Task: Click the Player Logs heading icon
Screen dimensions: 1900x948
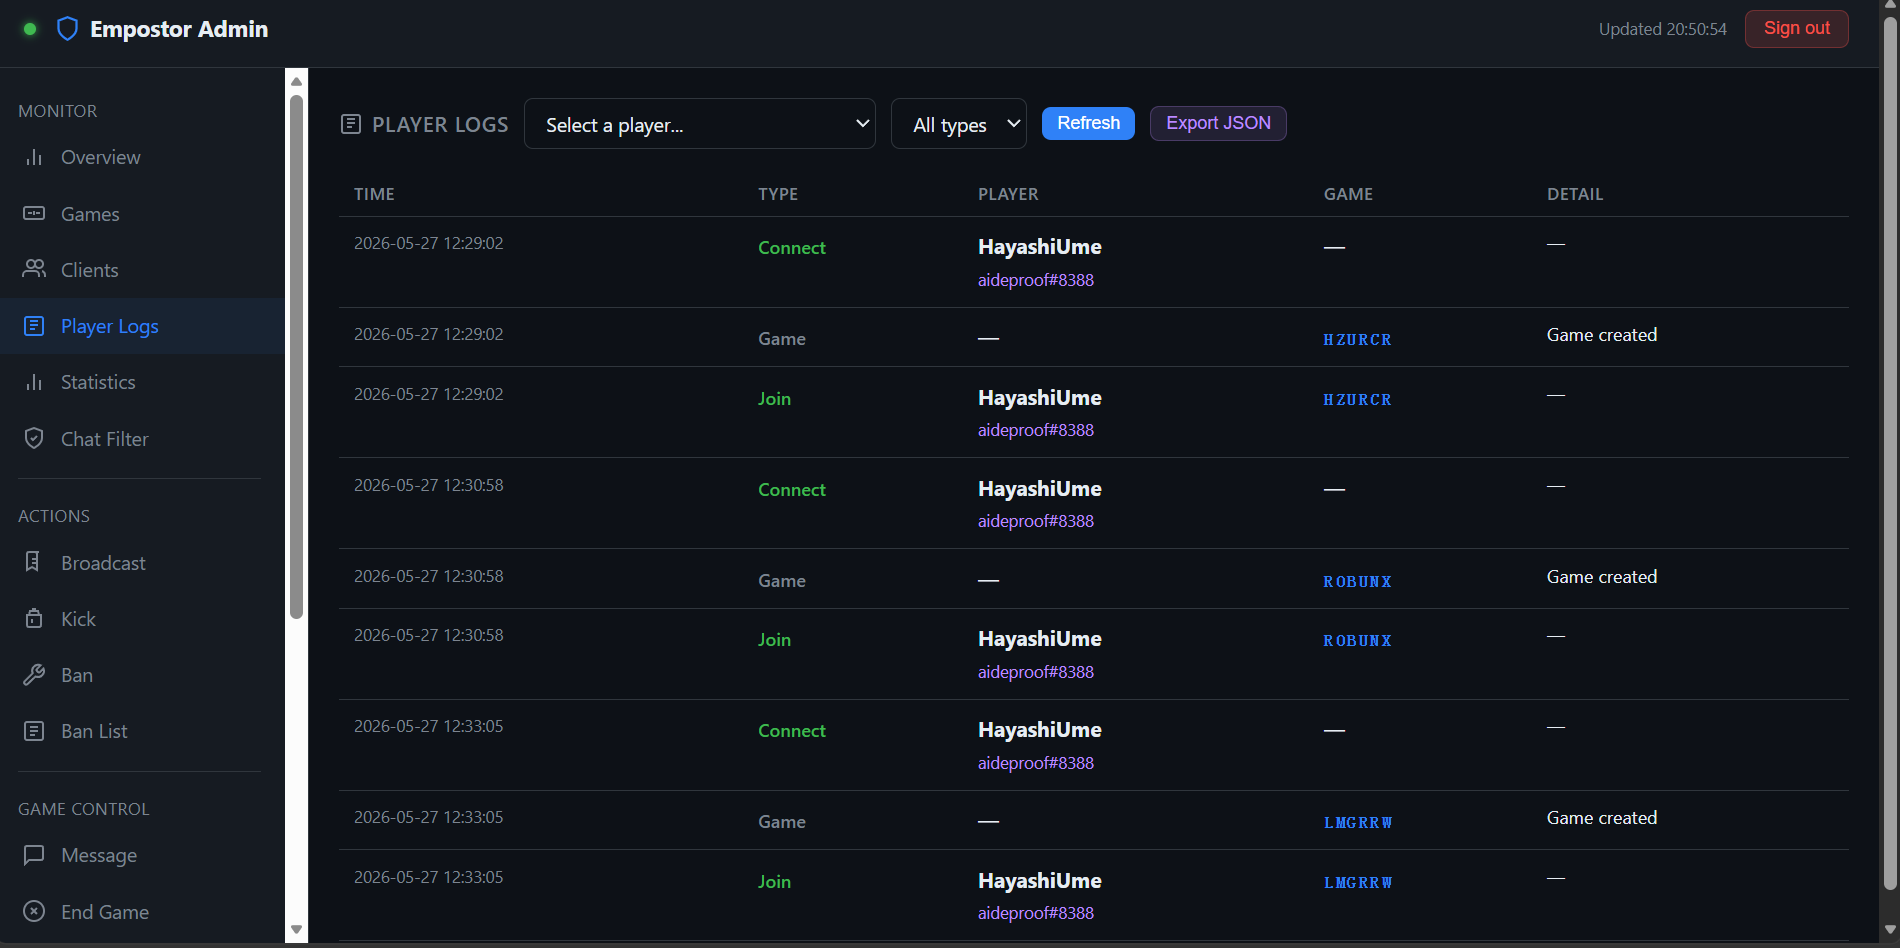Action: coord(351,124)
